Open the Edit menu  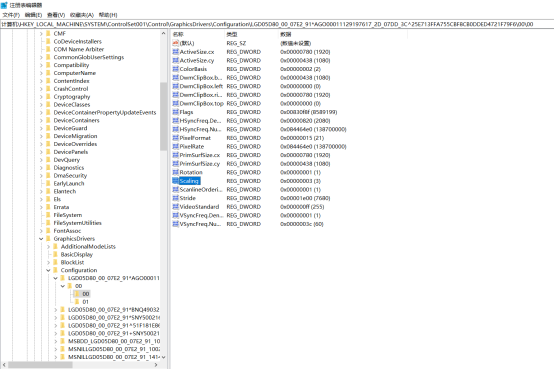point(33,15)
